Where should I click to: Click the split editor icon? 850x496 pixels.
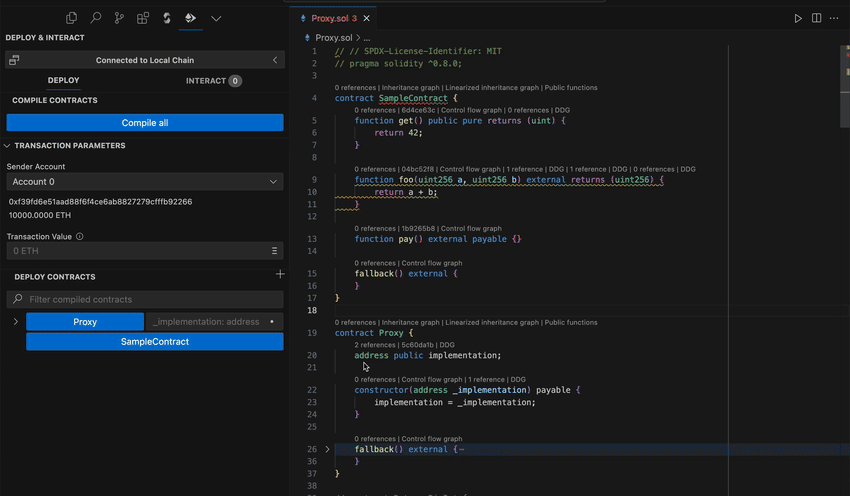click(x=817, y=18)
